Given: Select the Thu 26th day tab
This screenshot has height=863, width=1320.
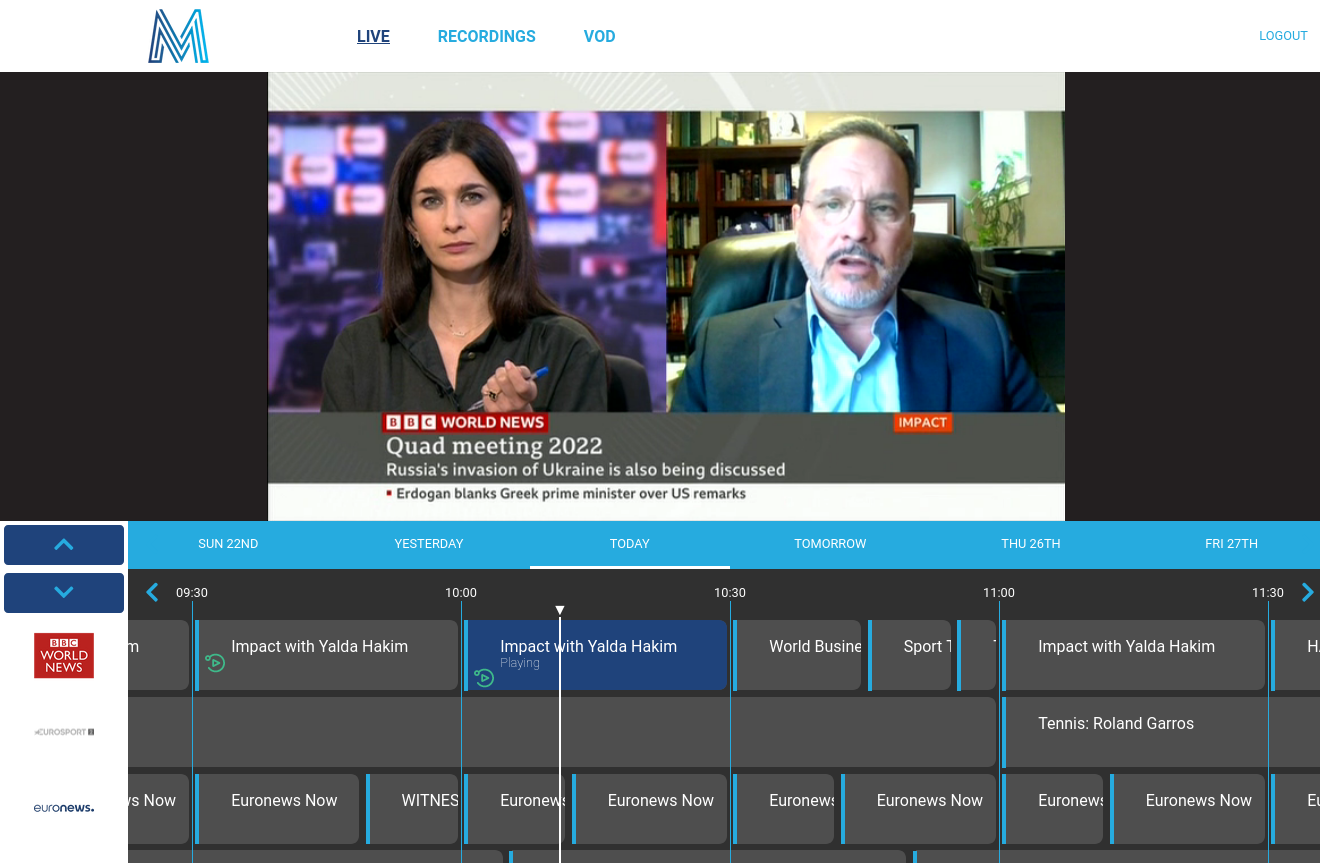Looking at the screenshot, I should point(1030,544).
